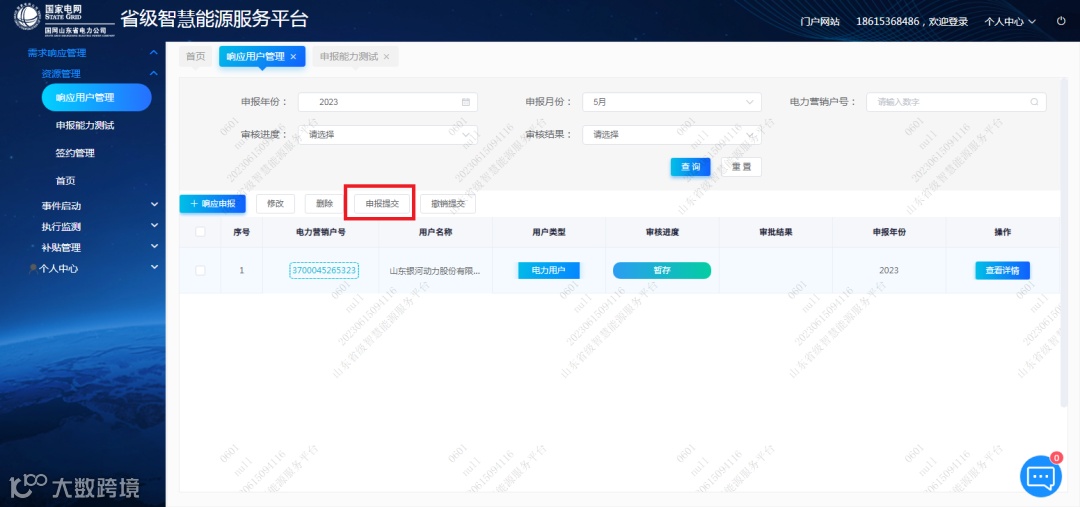Image resolution: width=1080 pixels, height=507 pixels.
Task: Select 响应用户管理 in sidebar
Action: pyautogui.click(x=96, y=97)
